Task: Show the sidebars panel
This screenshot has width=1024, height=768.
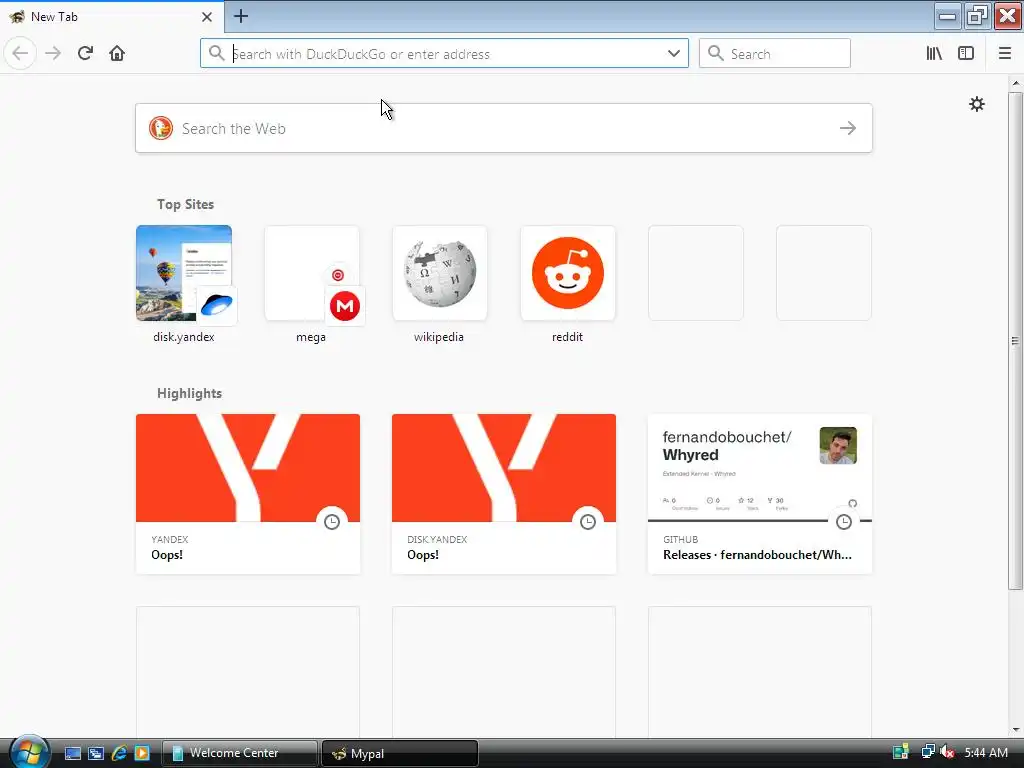Action: tap(966, 54)
